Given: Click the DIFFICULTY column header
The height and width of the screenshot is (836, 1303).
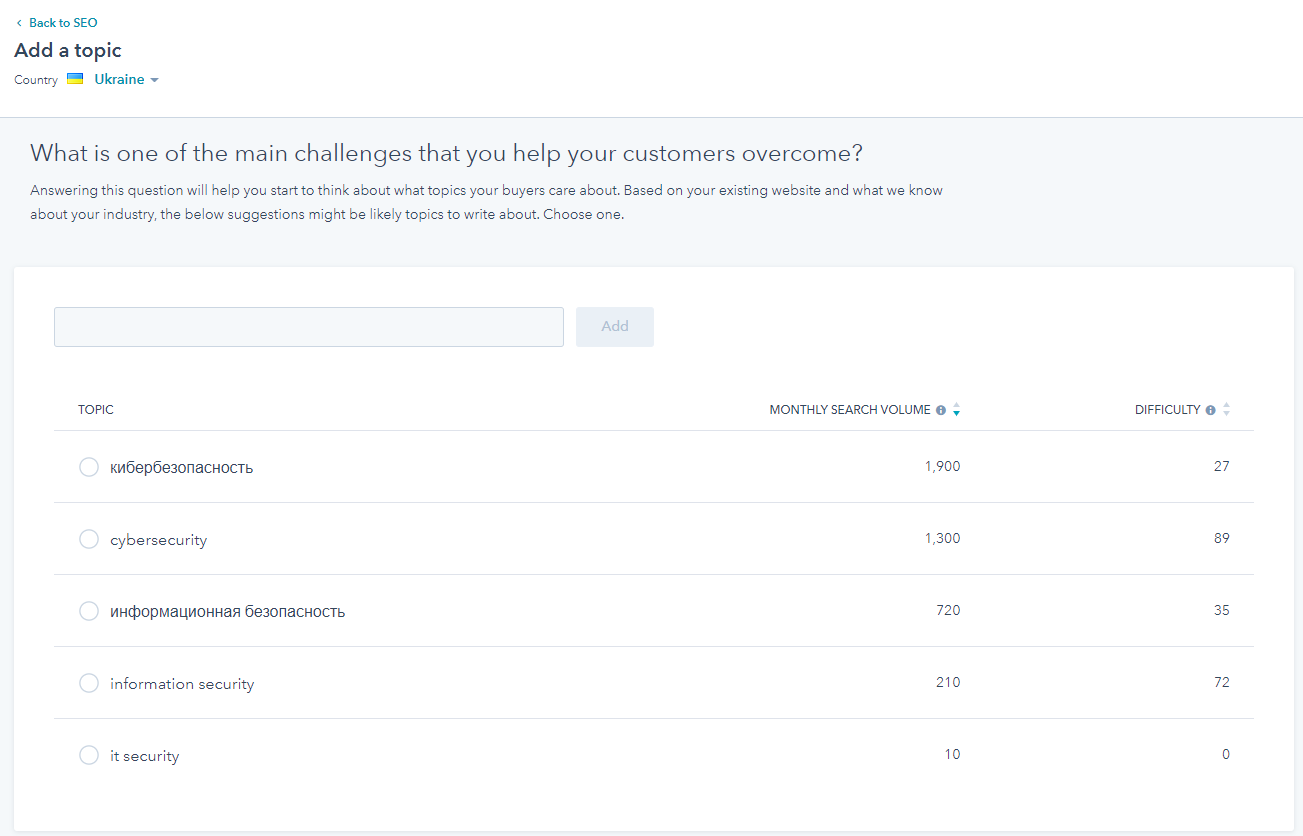Looking at the screenshot, I should (1167, 410).
